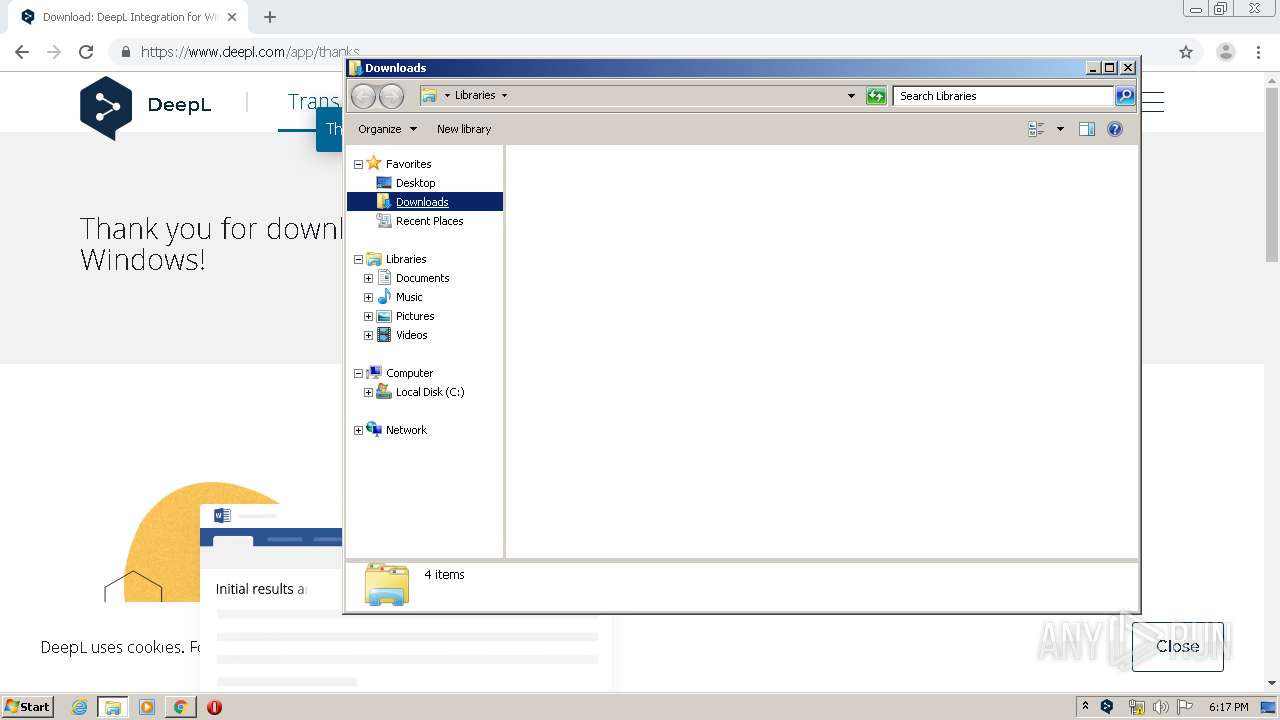
Task: Bookmark this page star icon
Action: pyautogui.click(x=1186, y=52)
